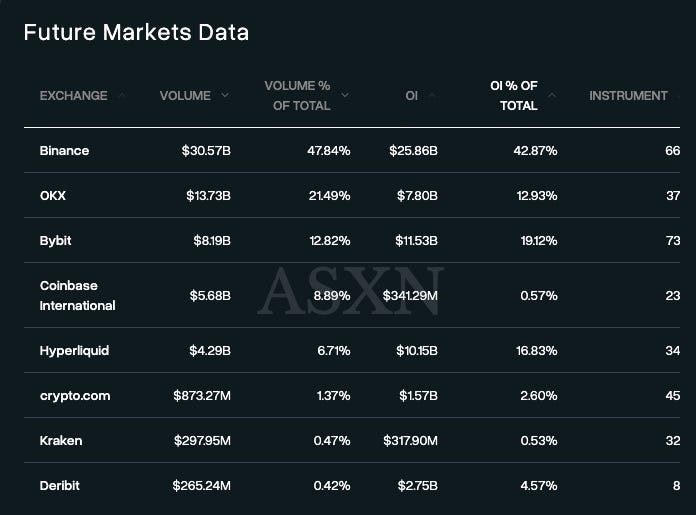This screenshot has height=515, width=696.
Task: Select VOLUME % OF TOTAL header text
Action: (298, 95)
